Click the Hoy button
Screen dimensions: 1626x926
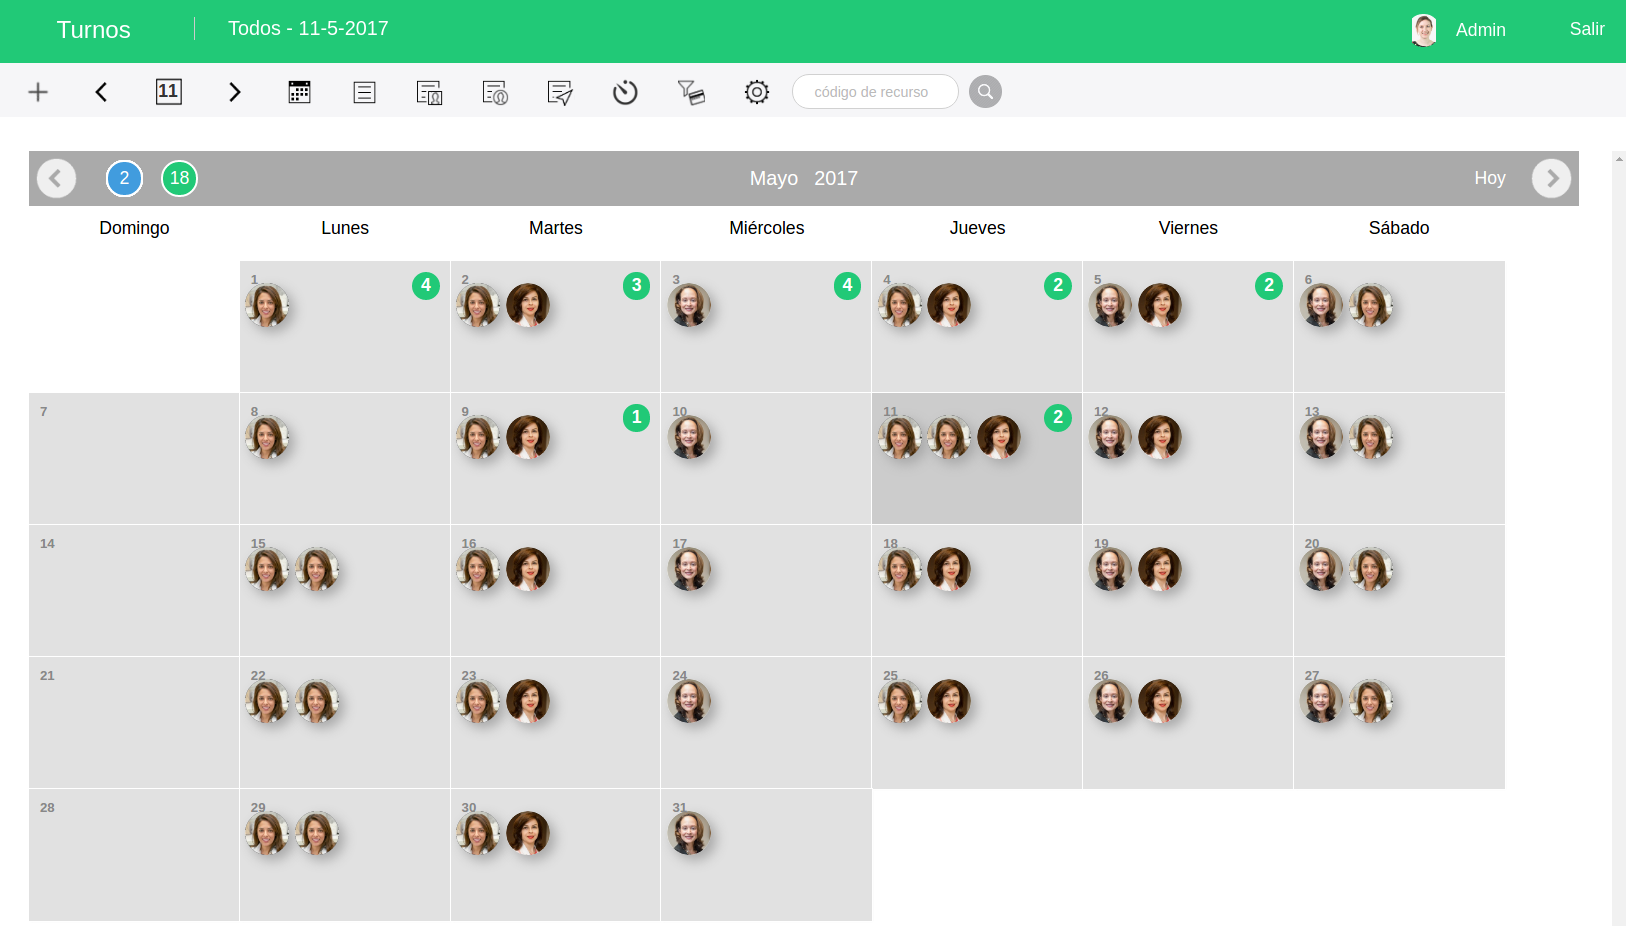click(x=1489, y=178)
